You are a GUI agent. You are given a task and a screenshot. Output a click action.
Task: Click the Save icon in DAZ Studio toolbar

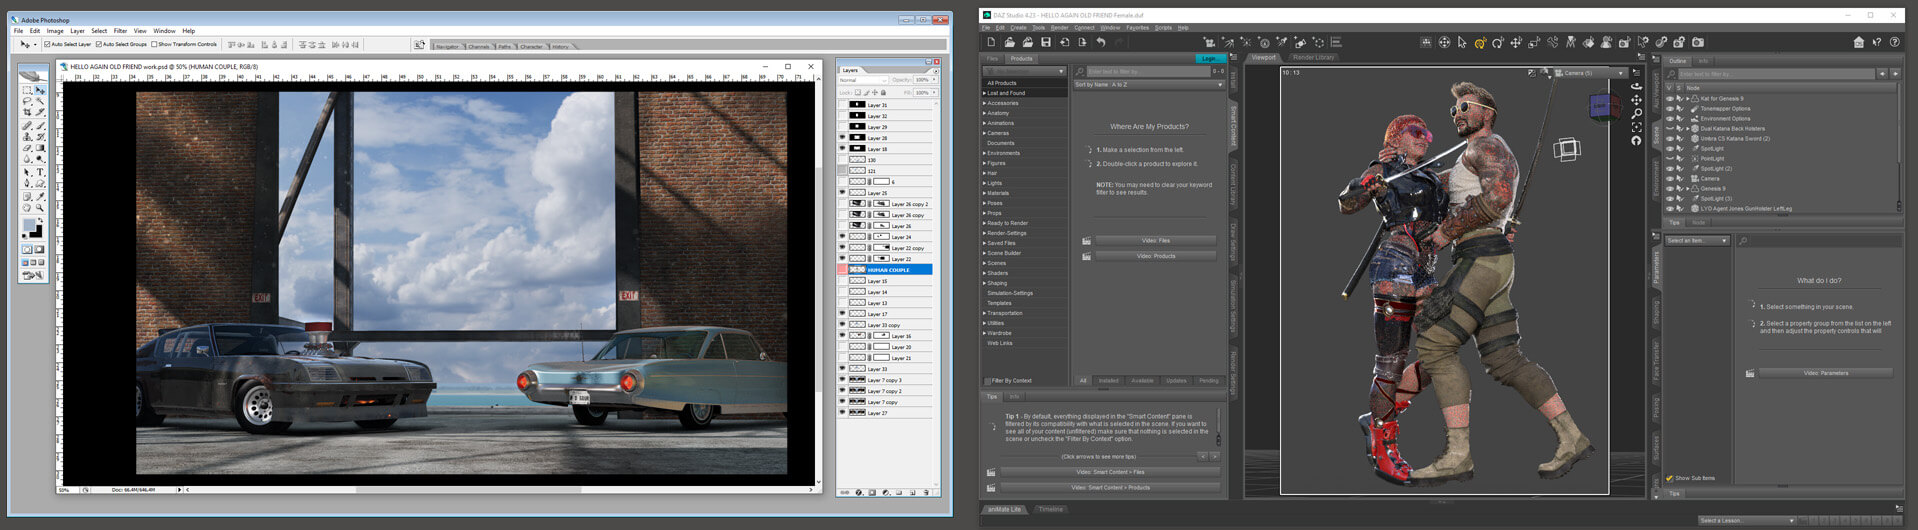[1045, 42]
